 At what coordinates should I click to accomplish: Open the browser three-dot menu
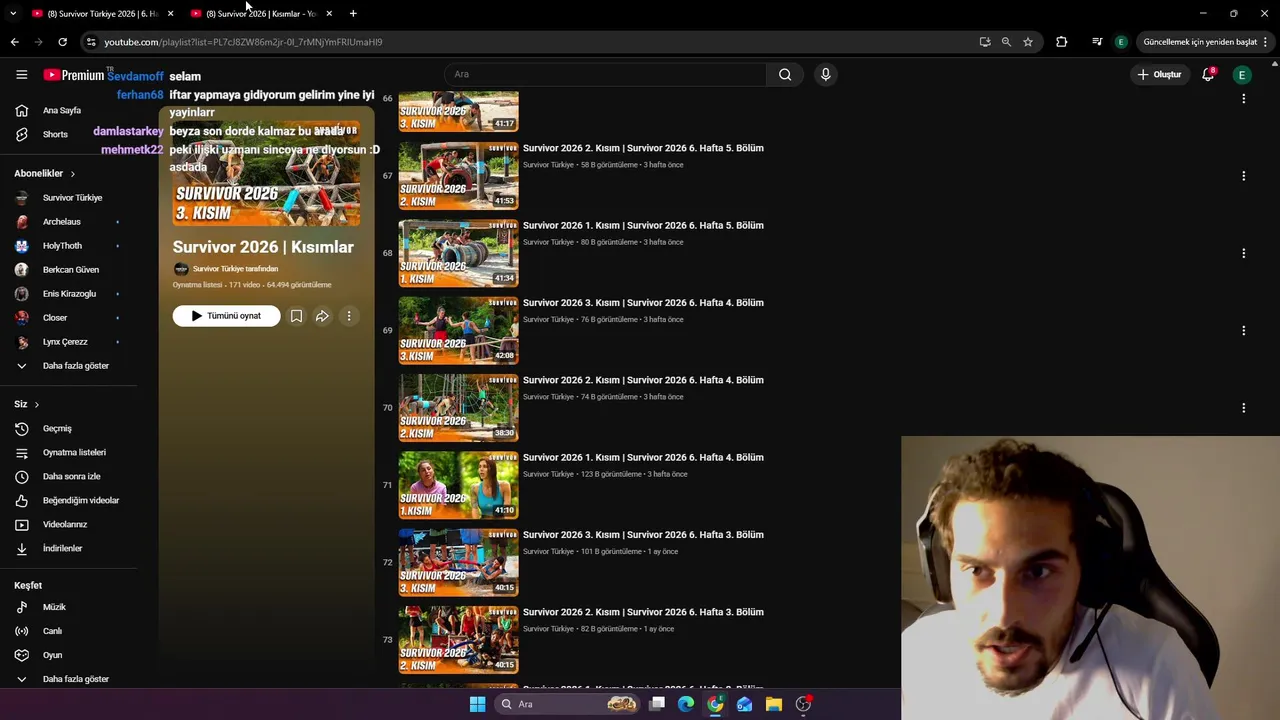tap(1266, 42)
